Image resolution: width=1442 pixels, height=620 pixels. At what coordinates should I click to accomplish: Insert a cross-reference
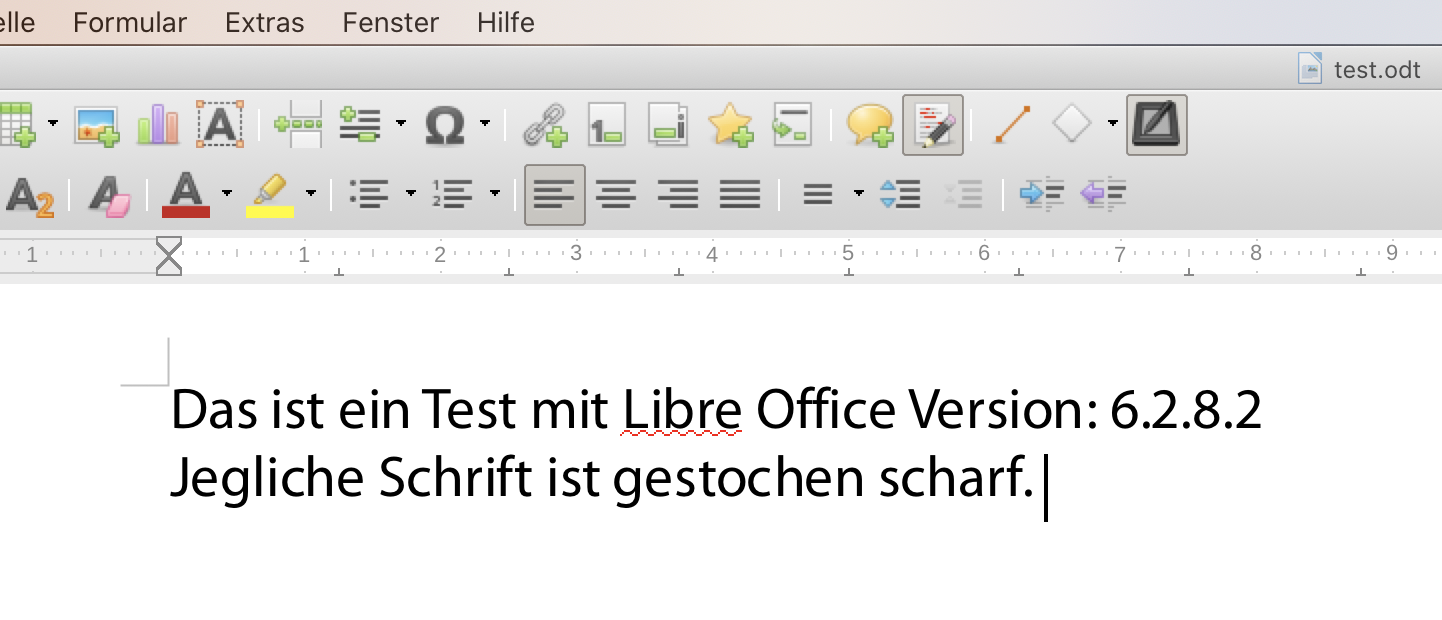tap(791, 126)
